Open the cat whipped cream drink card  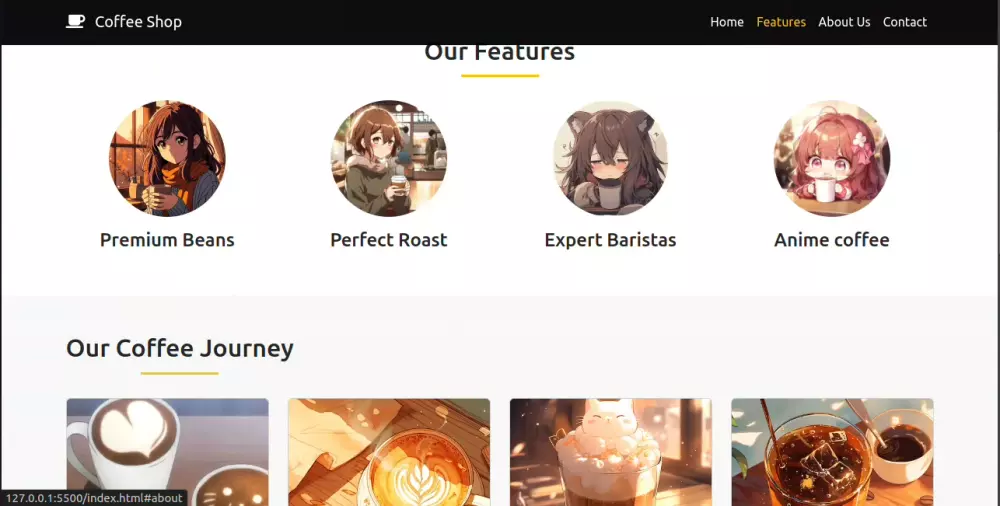point(610,452)
